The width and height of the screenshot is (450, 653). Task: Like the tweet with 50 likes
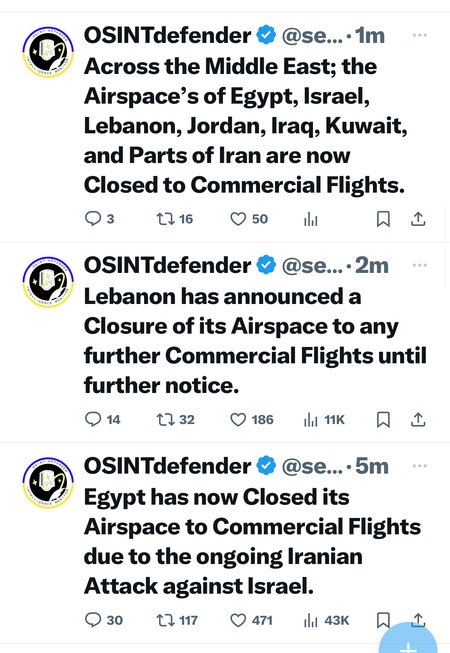(x=249, y=219)
